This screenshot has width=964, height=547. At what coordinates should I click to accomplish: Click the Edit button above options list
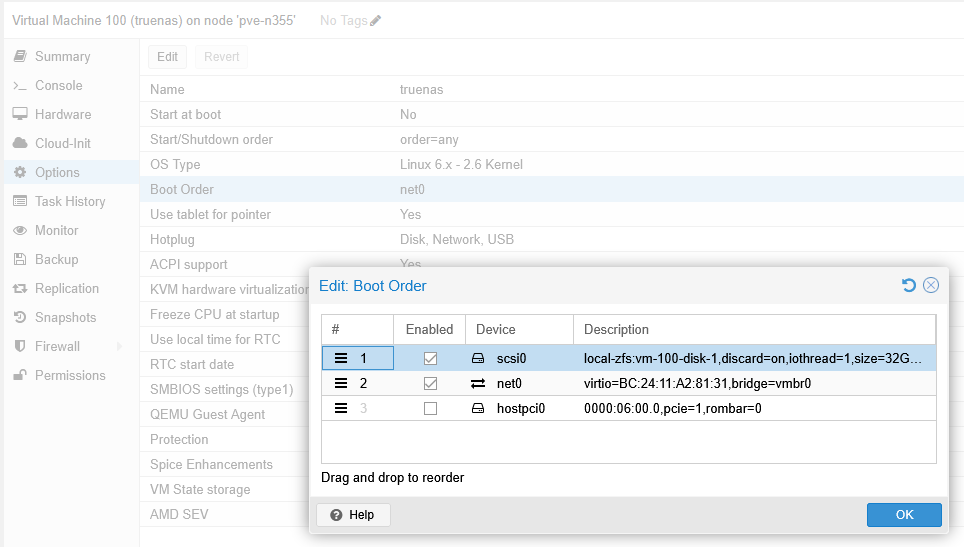167,57
